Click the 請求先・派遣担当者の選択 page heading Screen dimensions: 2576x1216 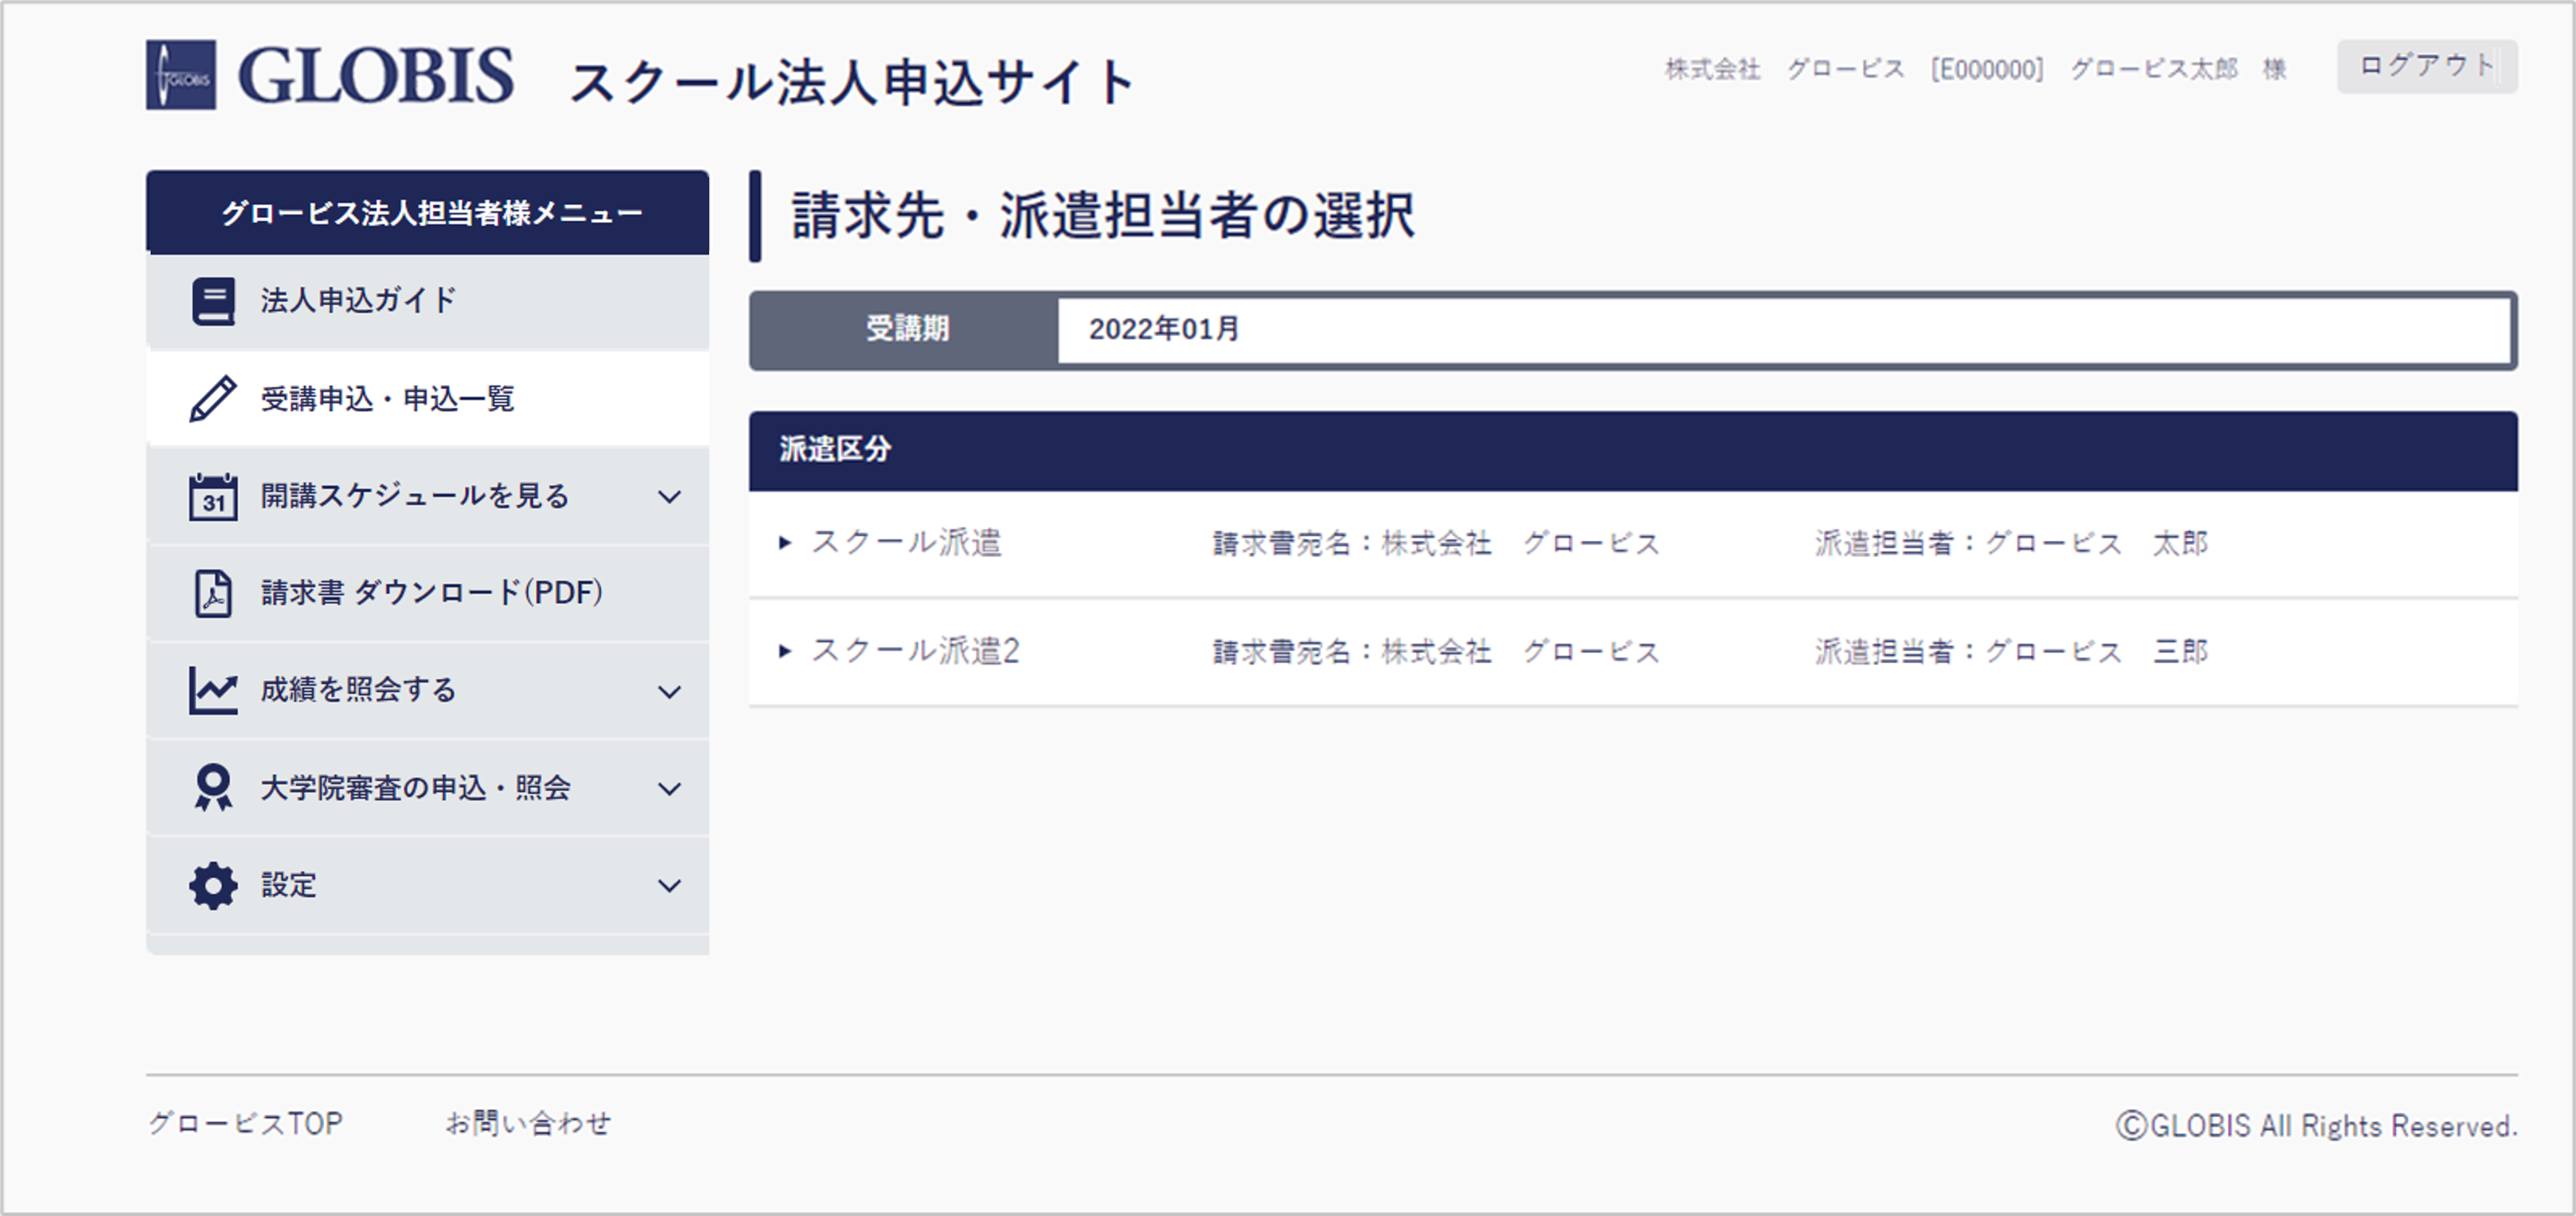1102,215
